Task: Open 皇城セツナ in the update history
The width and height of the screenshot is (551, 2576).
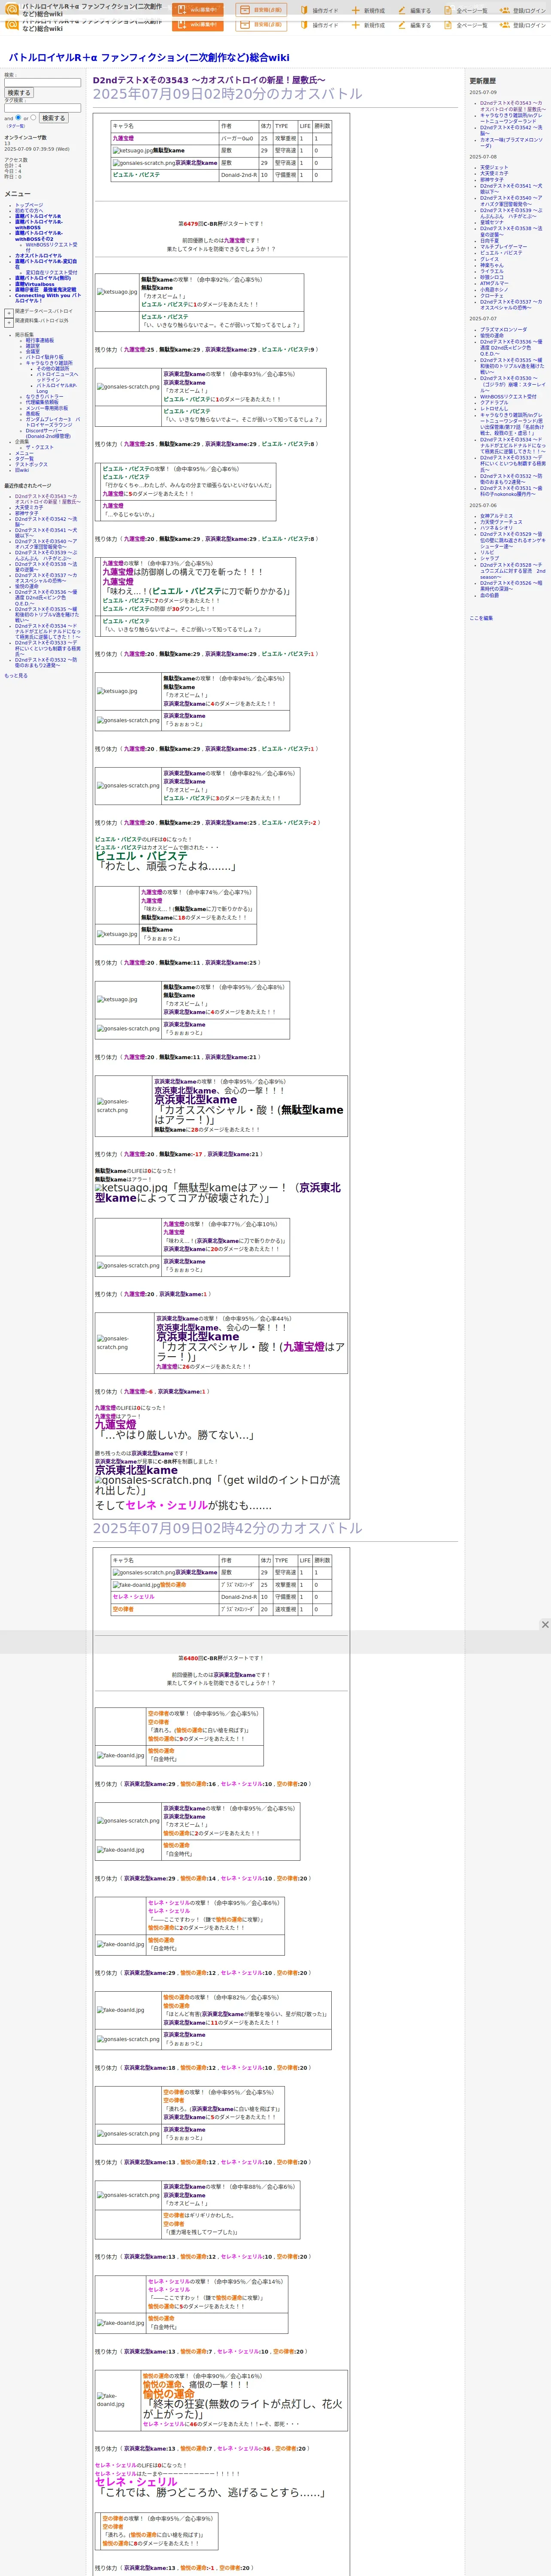Action: (492, 222)
